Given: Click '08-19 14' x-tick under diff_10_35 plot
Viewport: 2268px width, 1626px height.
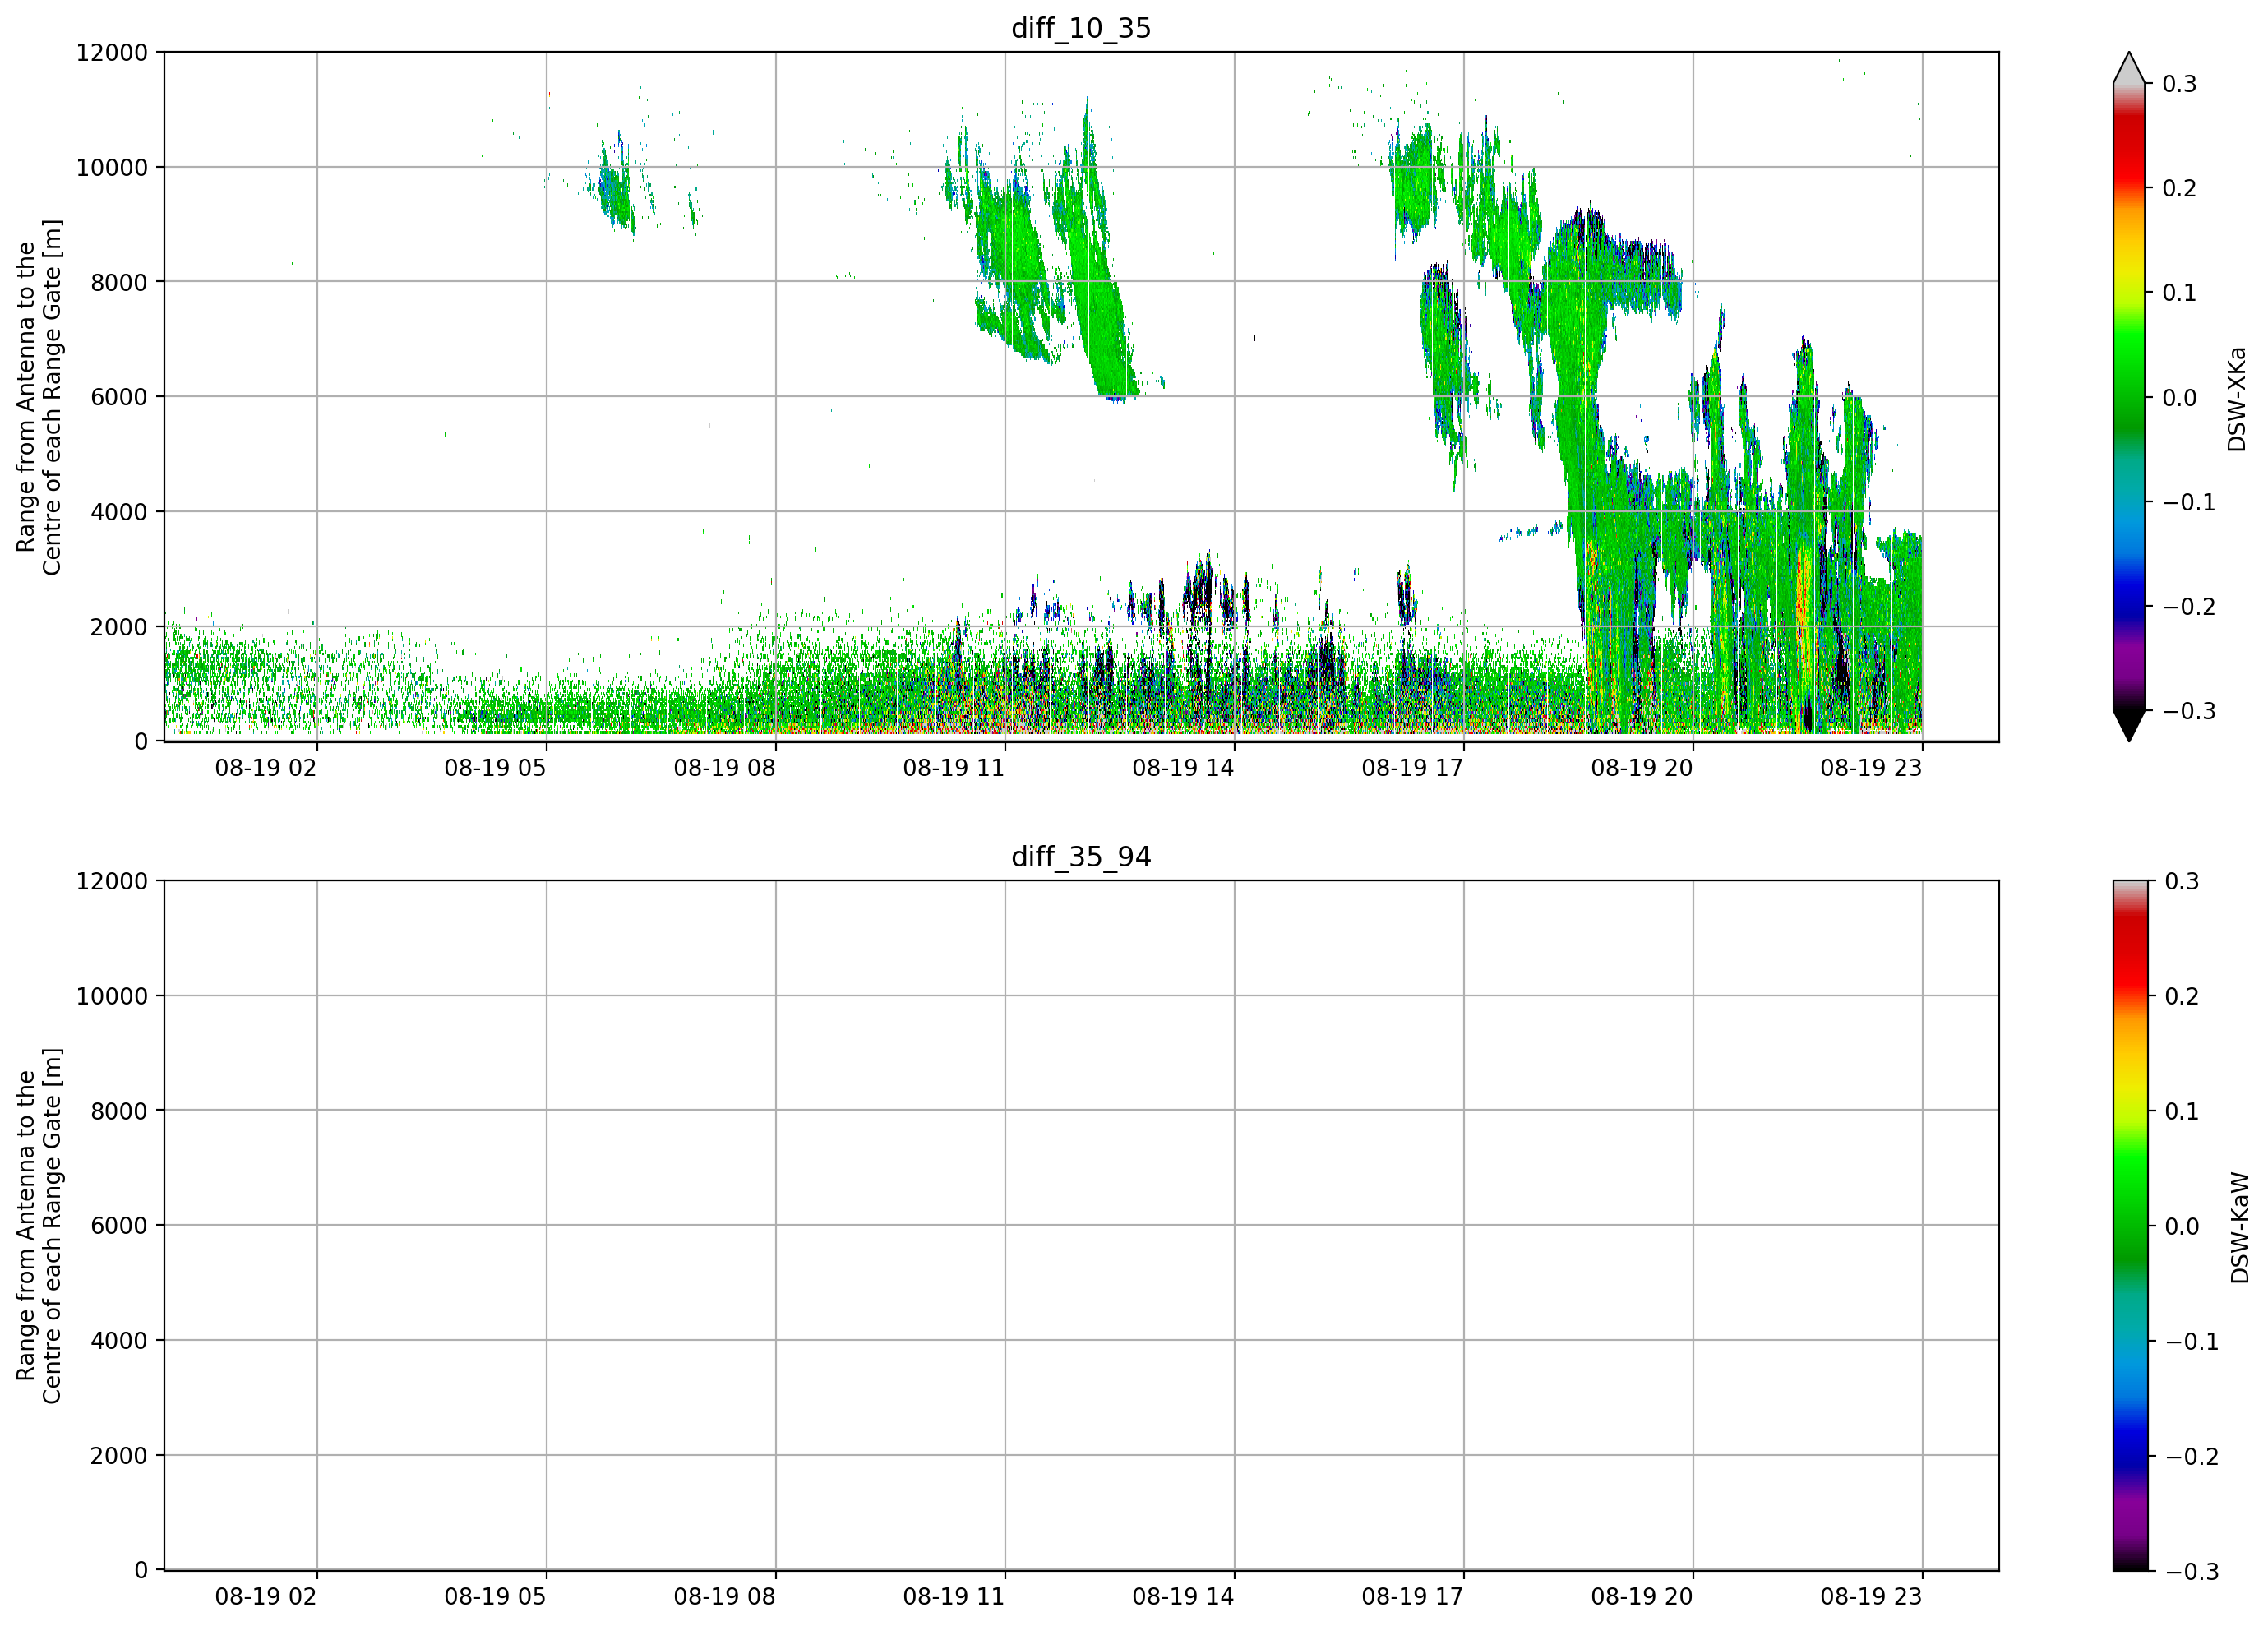Looking at the screenshot, I should pyautogui.click(x=1183, y=768).
